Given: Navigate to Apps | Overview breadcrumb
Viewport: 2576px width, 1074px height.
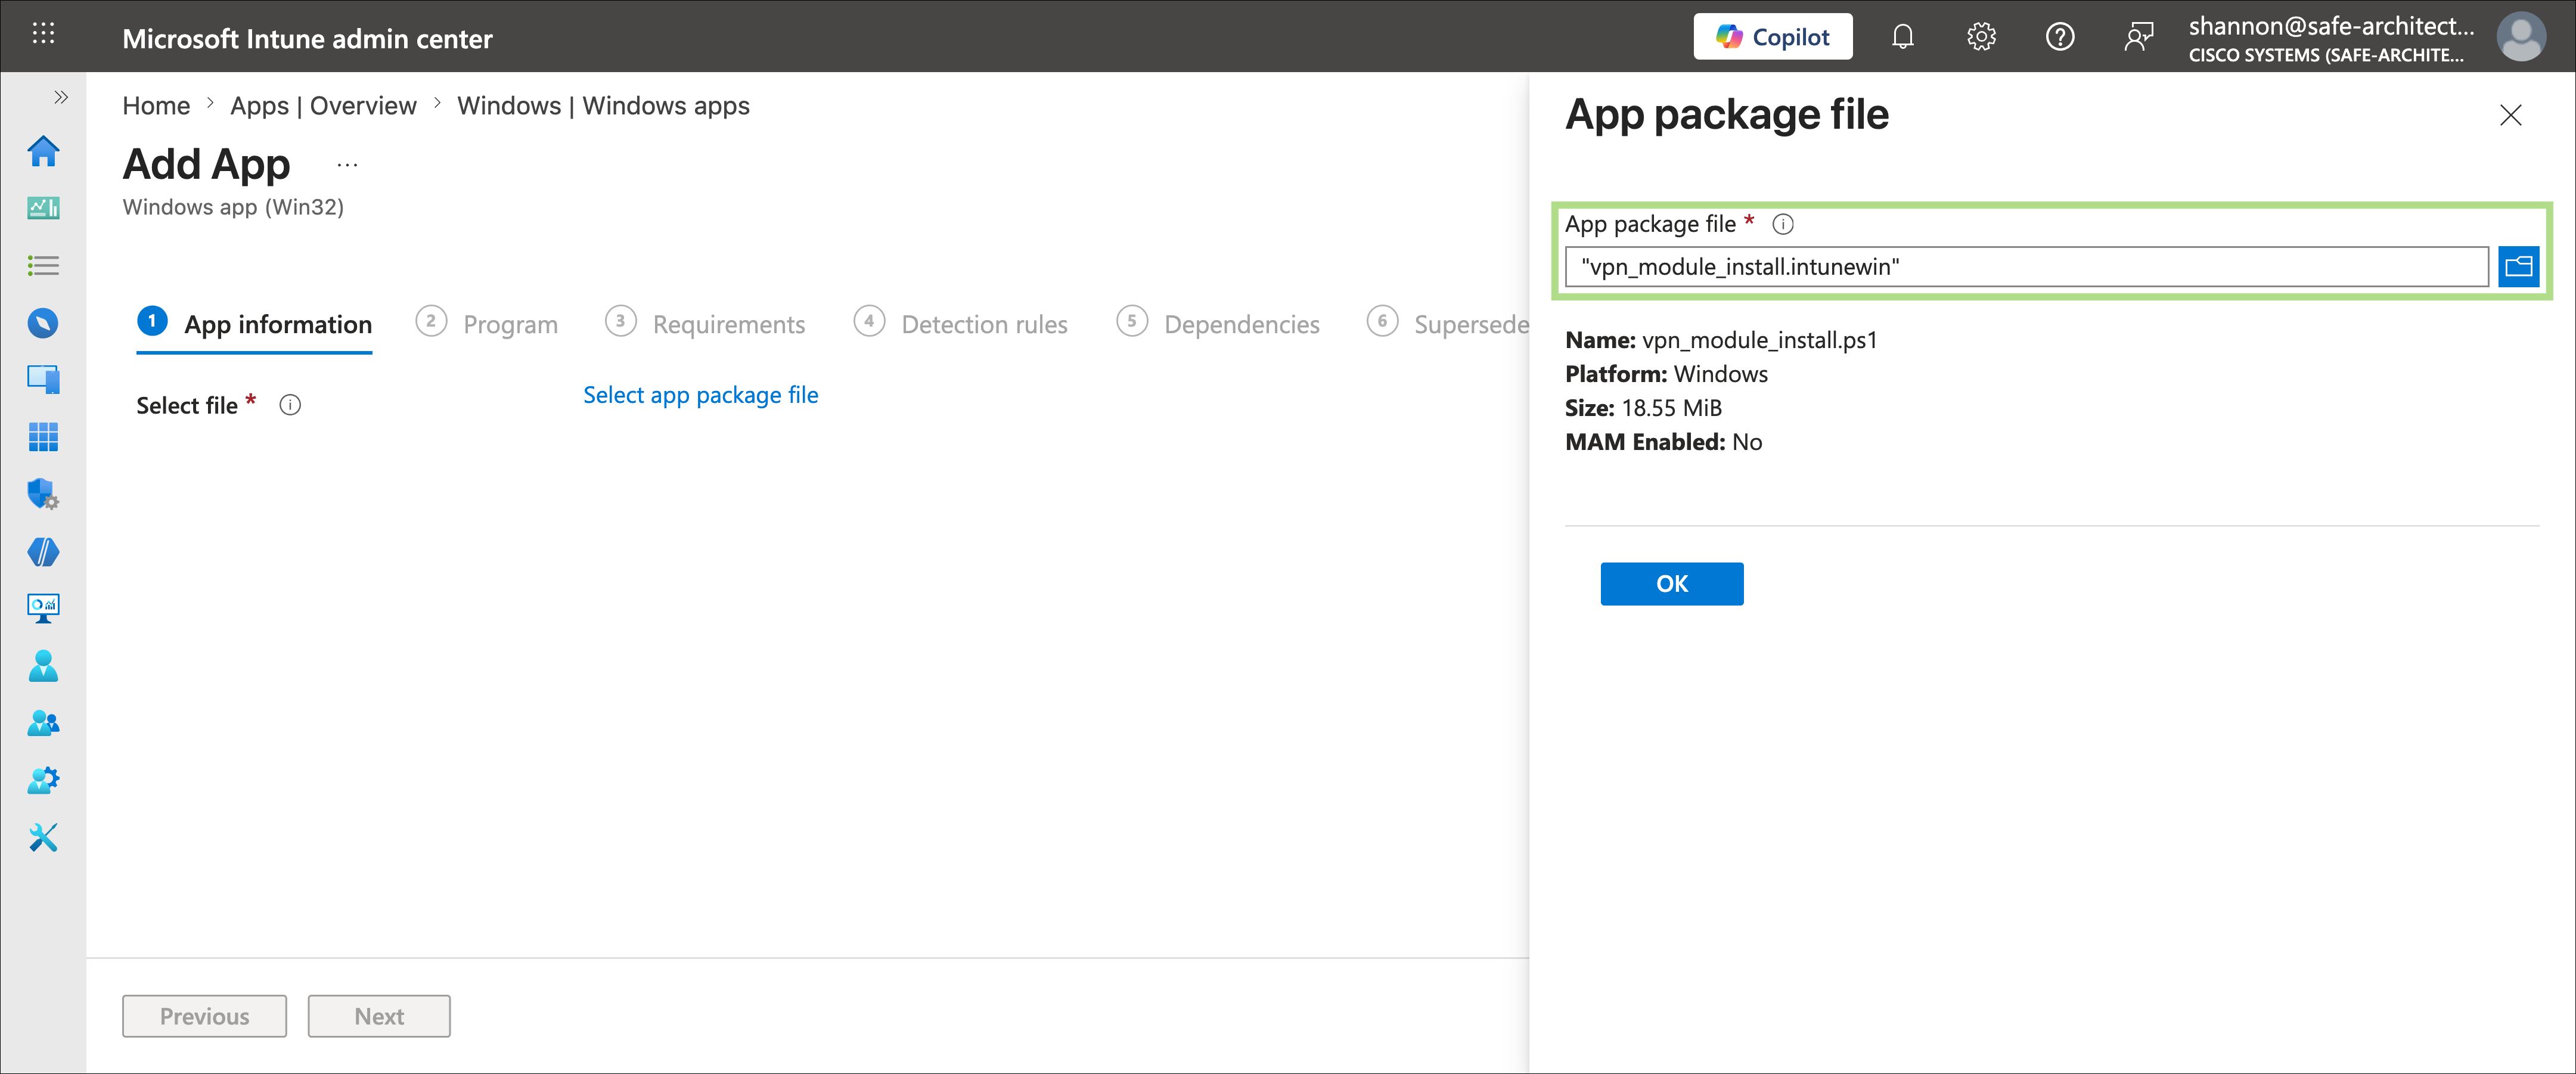Looking at the screenshot, I should pos(323,106).
